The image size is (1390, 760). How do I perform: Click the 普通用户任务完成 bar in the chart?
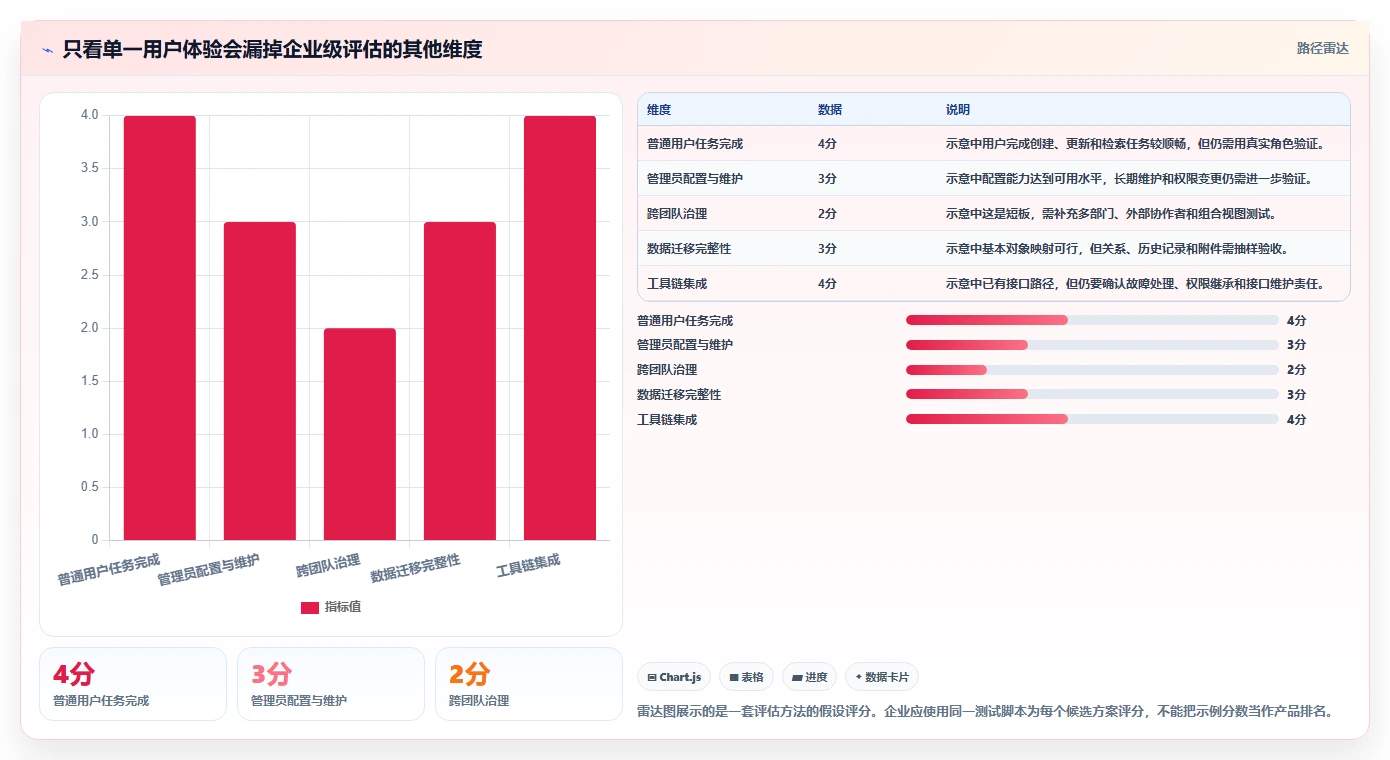pyautogui.click(x=160, y=328)
